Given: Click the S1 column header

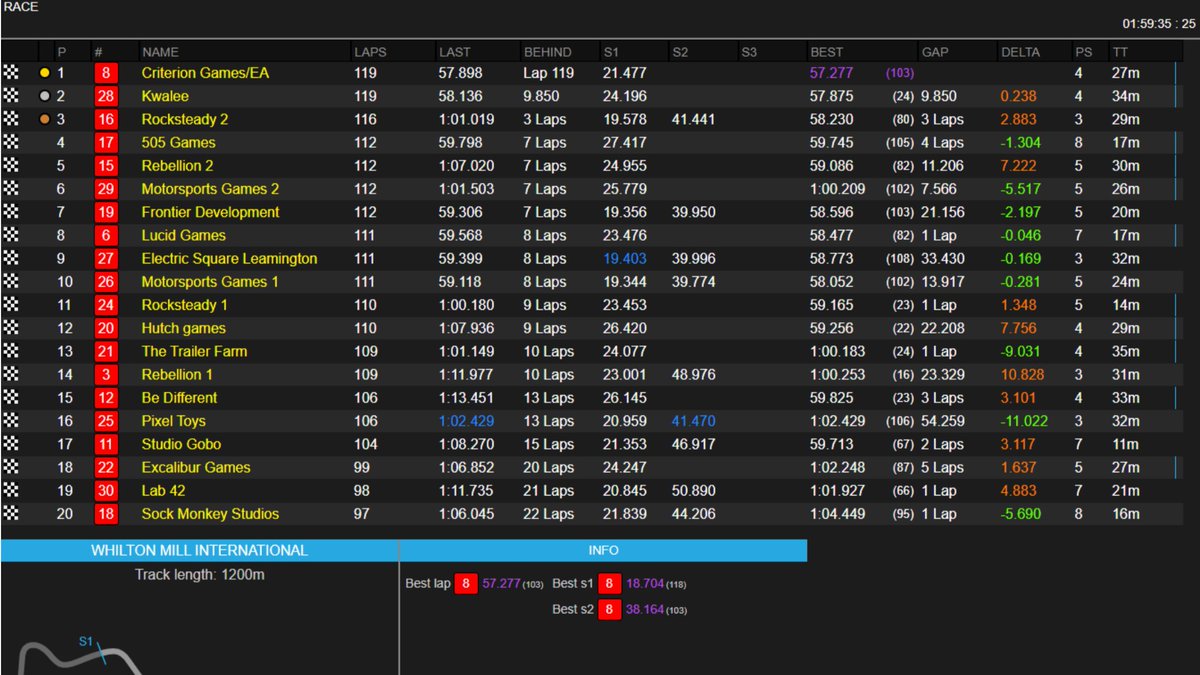Looking at the screenshot, I should [611, 52].
